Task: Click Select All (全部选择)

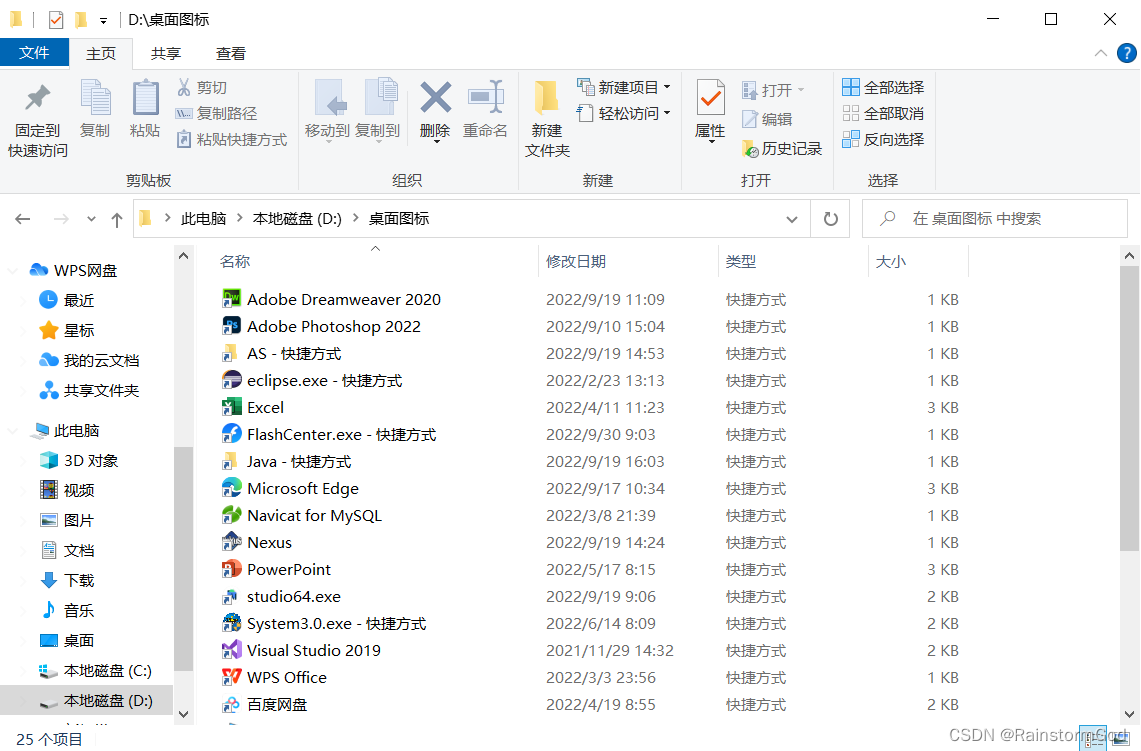Action: 883,87
